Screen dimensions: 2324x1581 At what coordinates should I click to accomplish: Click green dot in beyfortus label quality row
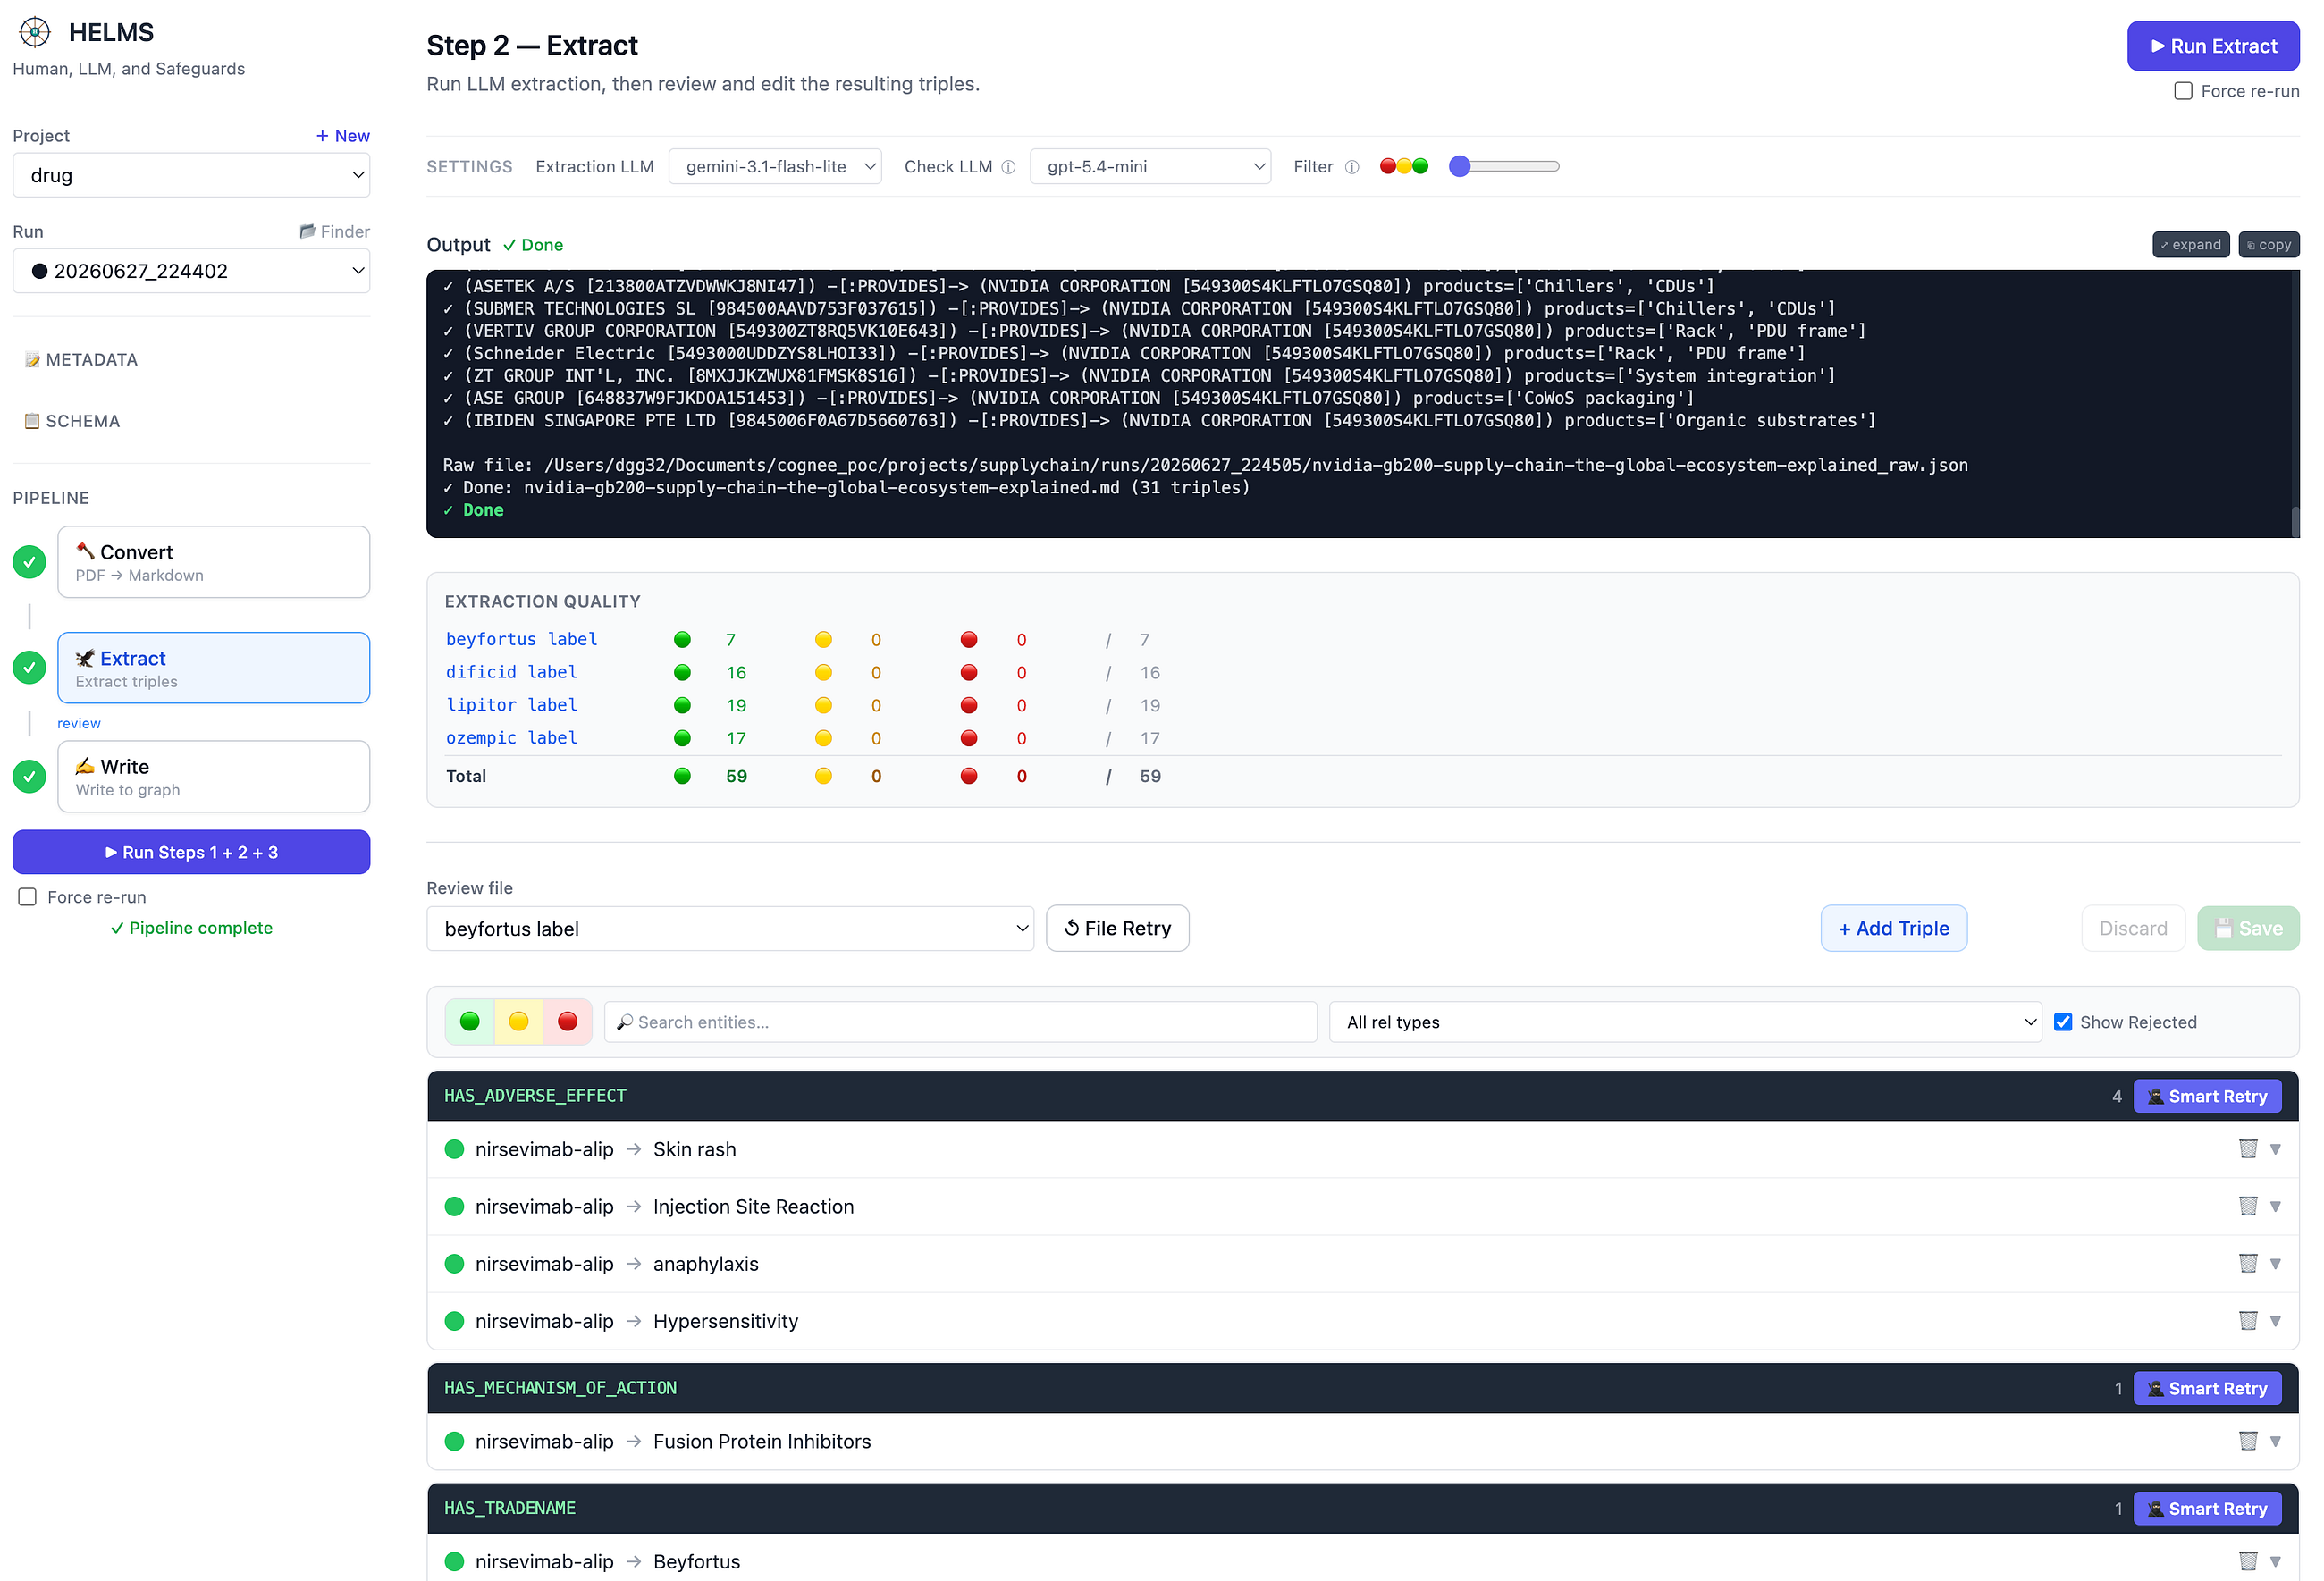682,640
